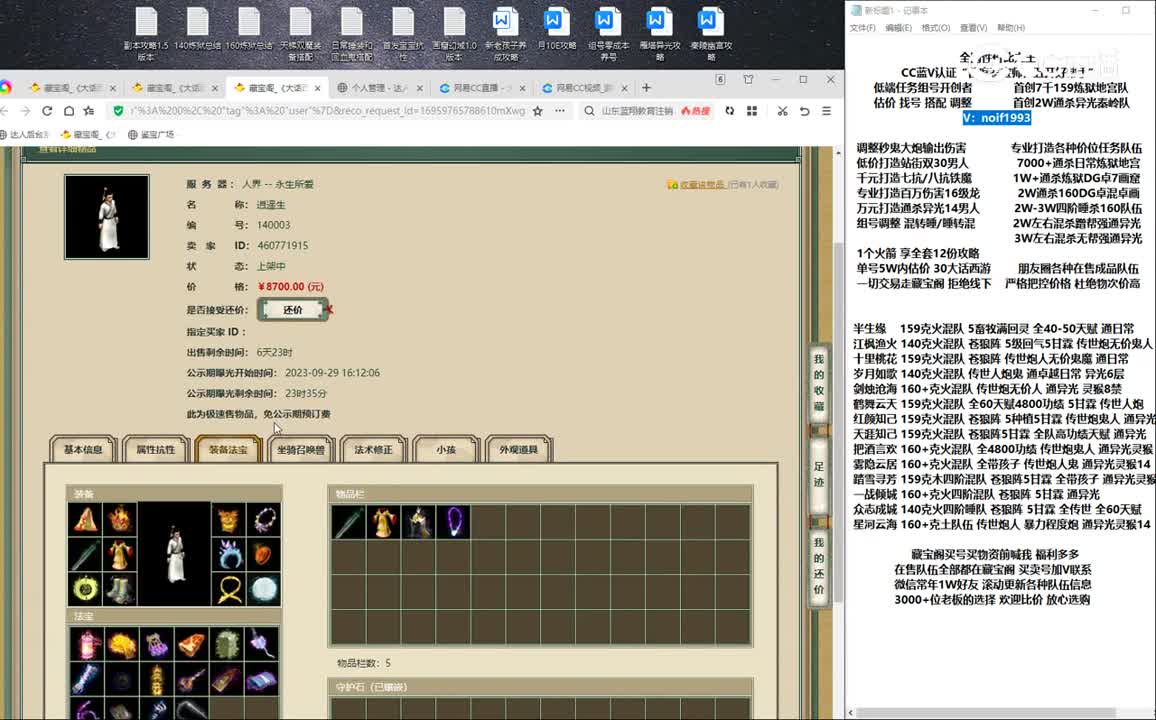Select the 装备法宝 tab
Viewport: 1156px width, 720px height.
pos(229,450)
